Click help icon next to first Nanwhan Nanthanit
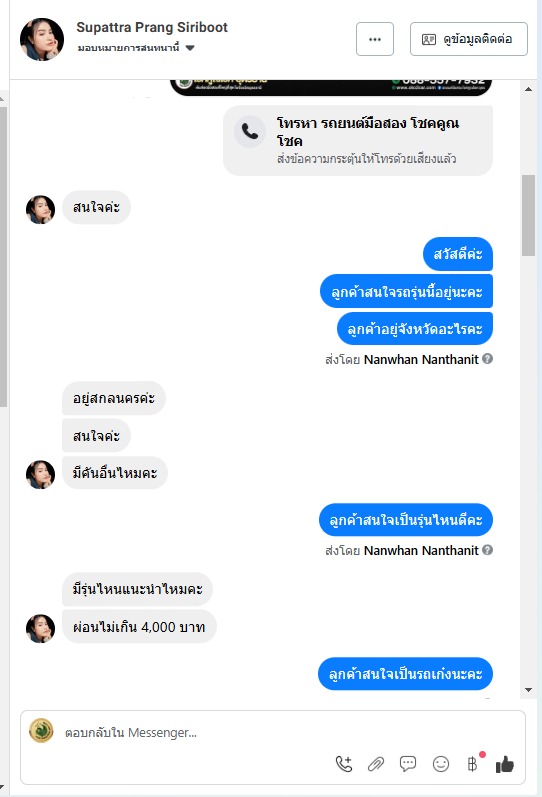542x797 pixels. point(487,359)
